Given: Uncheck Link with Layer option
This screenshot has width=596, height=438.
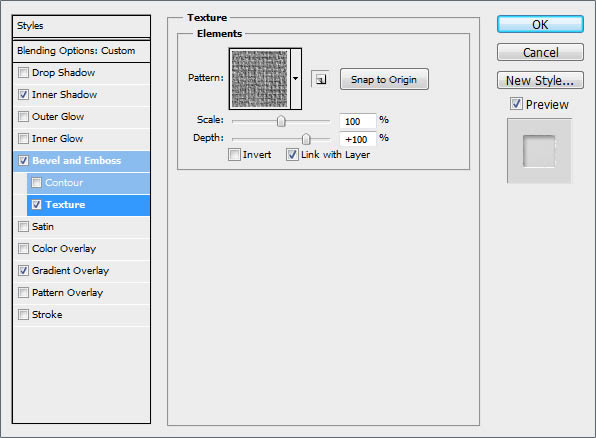Looking at the screenshot, I should click(x=292, y=155).
